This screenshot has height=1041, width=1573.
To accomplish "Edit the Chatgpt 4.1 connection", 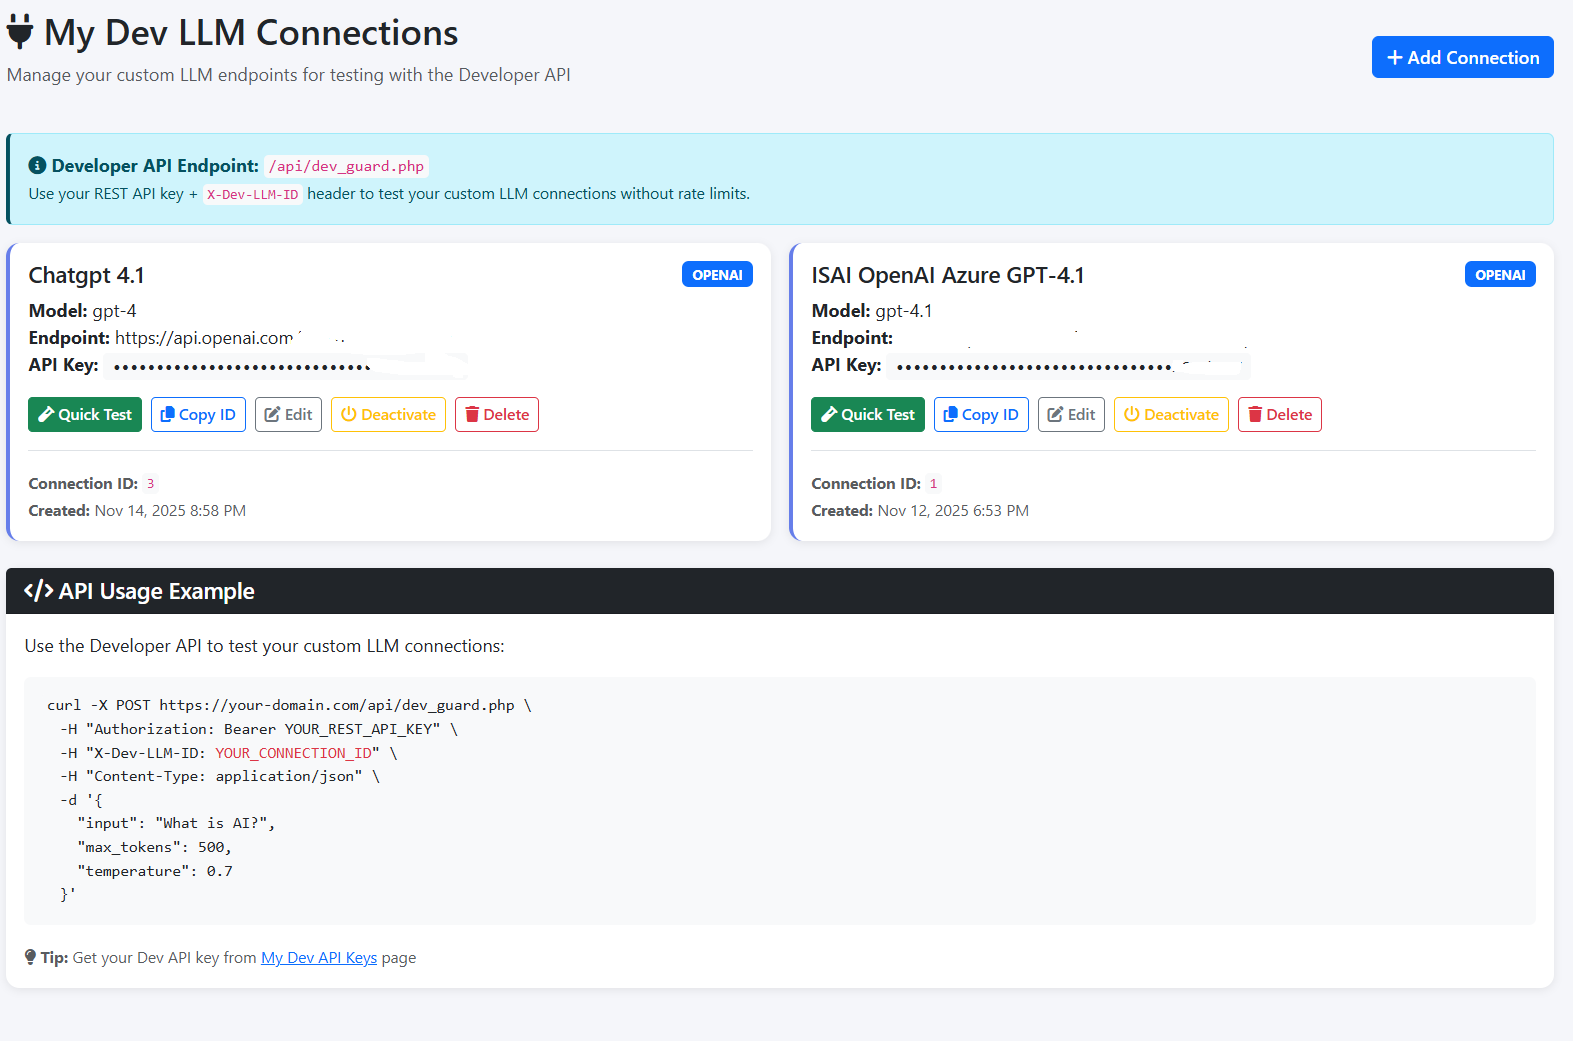I will pos(288,415).
